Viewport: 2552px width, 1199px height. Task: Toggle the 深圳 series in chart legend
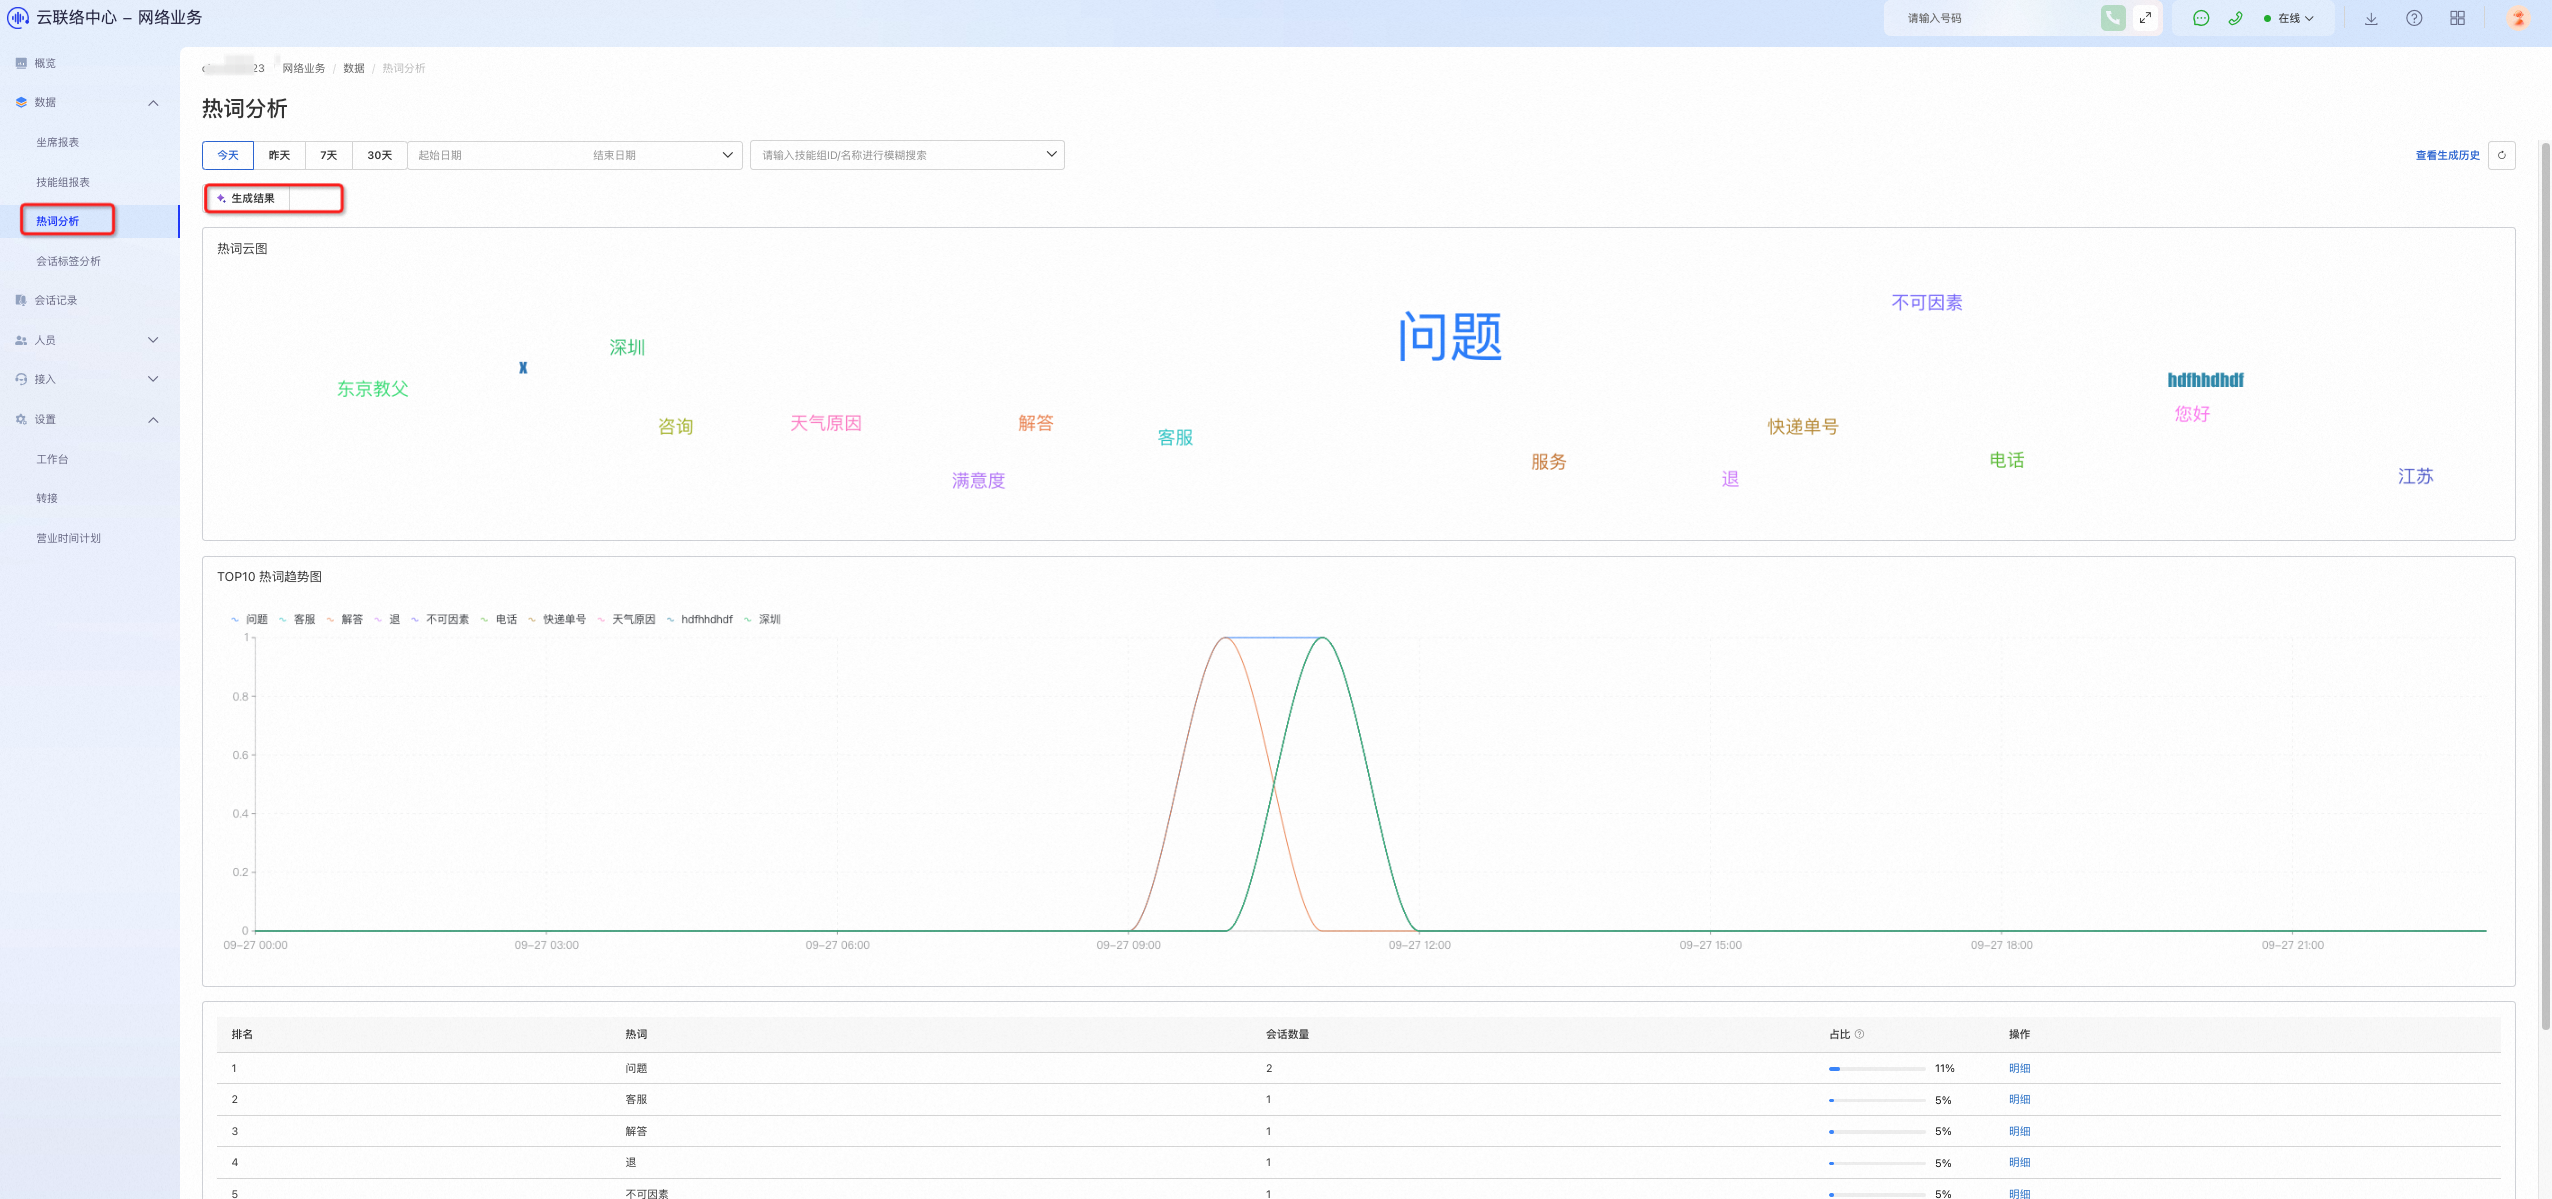[762, 619]
